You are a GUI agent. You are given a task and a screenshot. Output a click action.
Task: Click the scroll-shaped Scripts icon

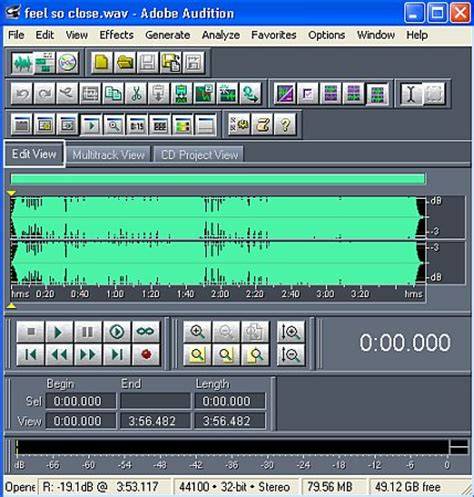pyautogui.click(x=262, y=125)
